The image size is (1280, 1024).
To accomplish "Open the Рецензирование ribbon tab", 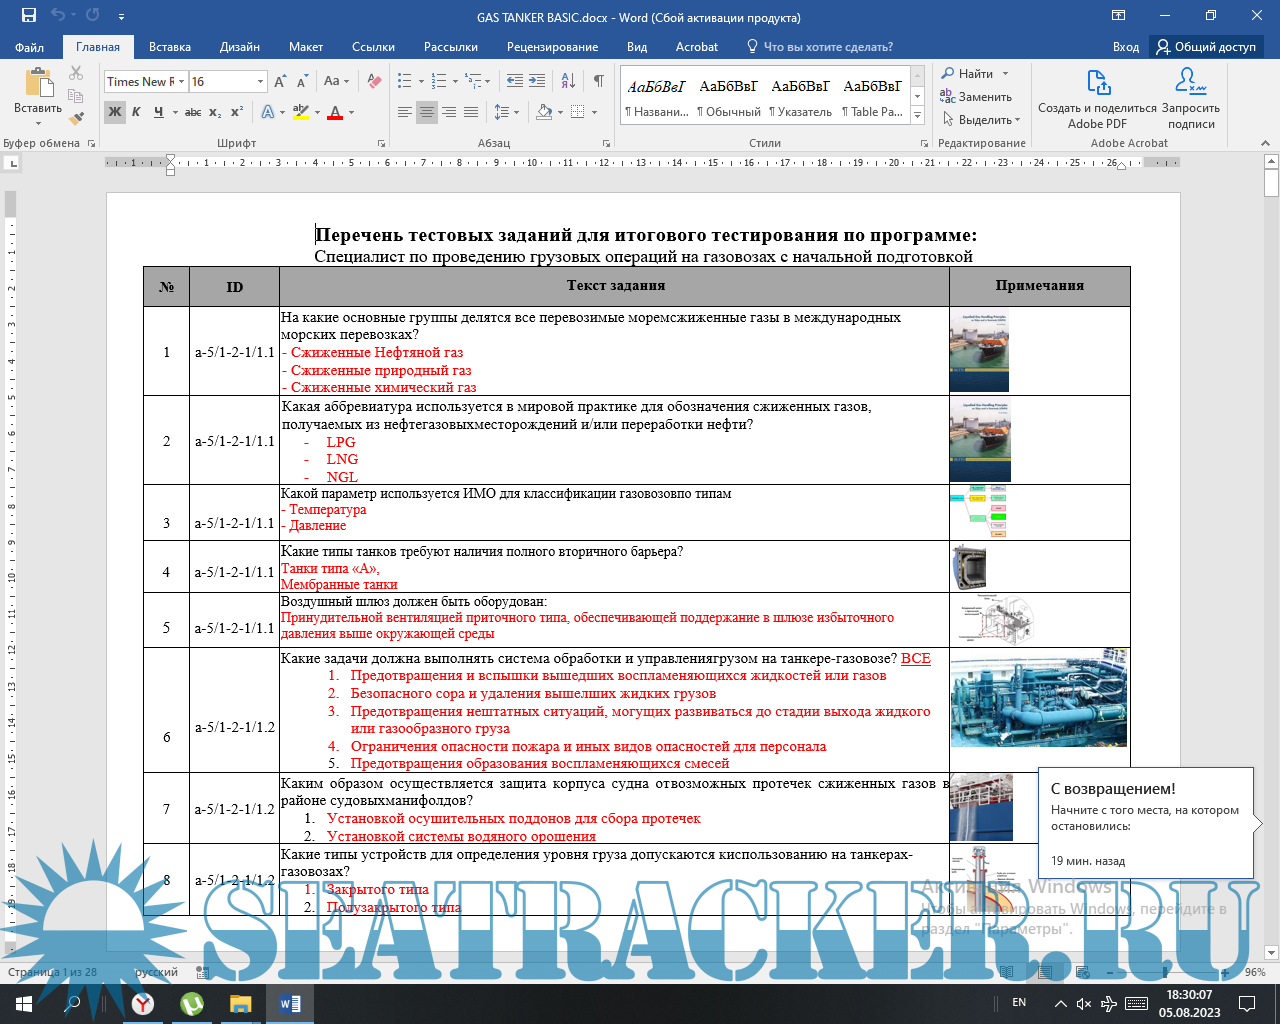I will (552, 47).
